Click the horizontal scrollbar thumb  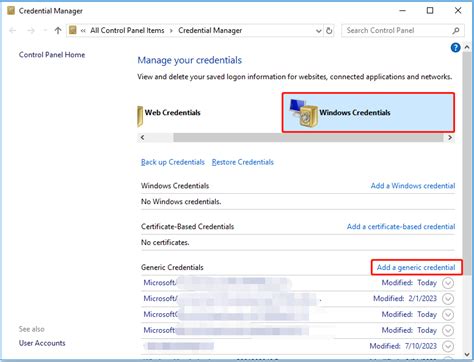pyautogui.click(x=308, y=138)
